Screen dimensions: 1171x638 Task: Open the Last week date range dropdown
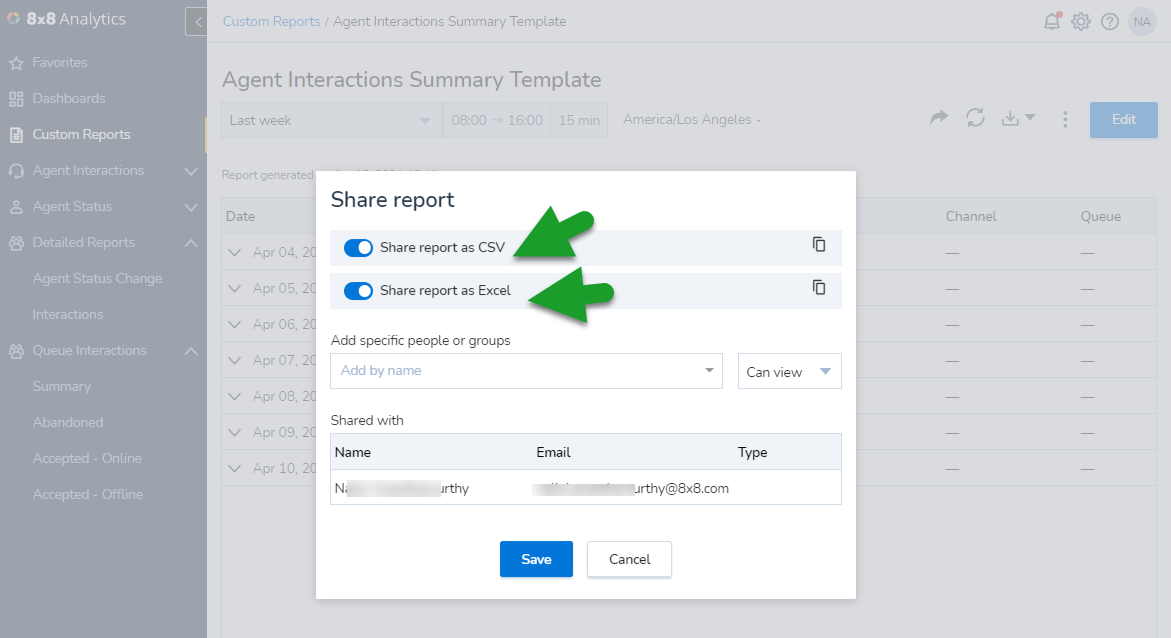point(332,120)
